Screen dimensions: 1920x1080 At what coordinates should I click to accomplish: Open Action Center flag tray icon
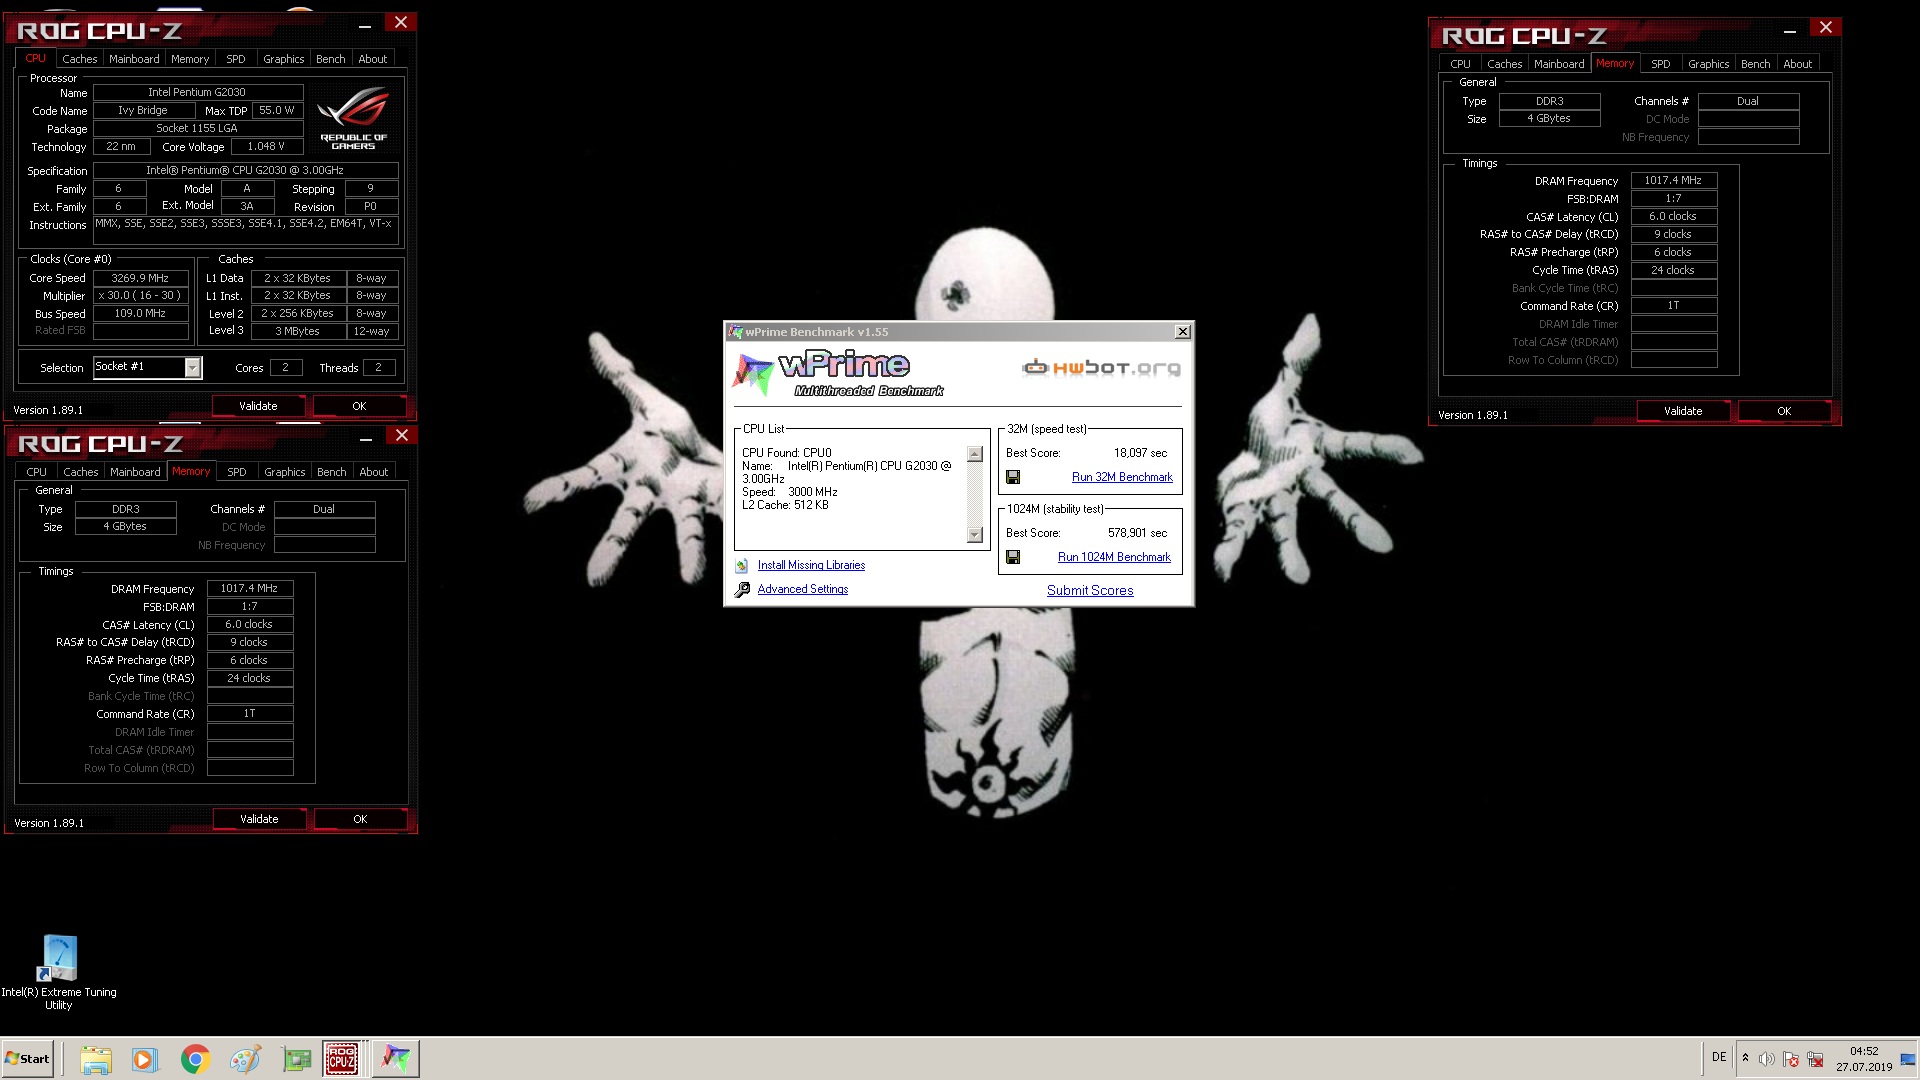click(x=1791, y=1059)
